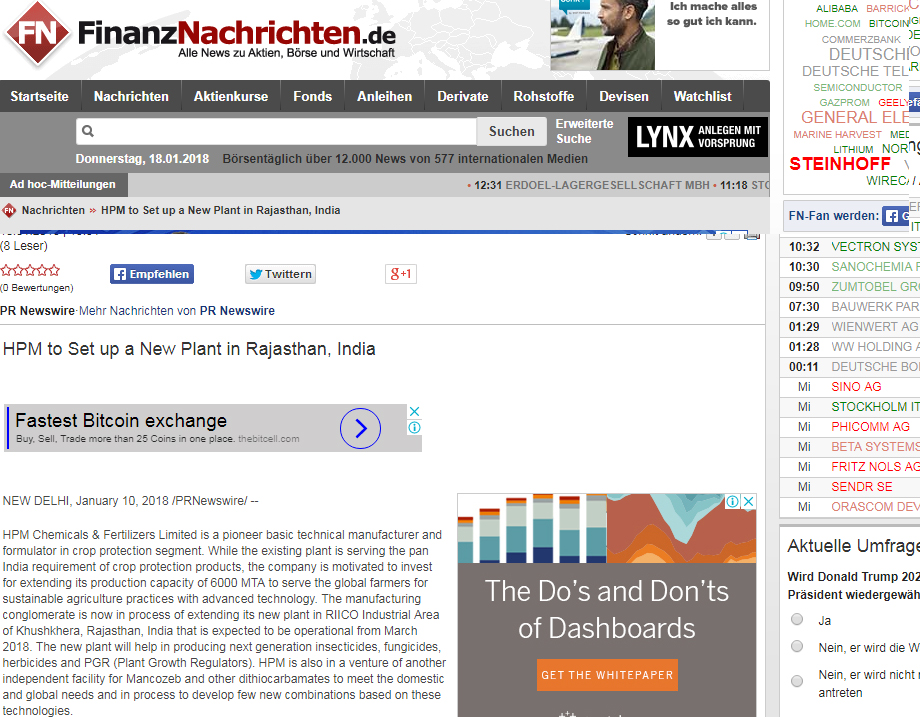920x717 pixels.
Task: Click the print icon above article
Action: coord(752,235)
